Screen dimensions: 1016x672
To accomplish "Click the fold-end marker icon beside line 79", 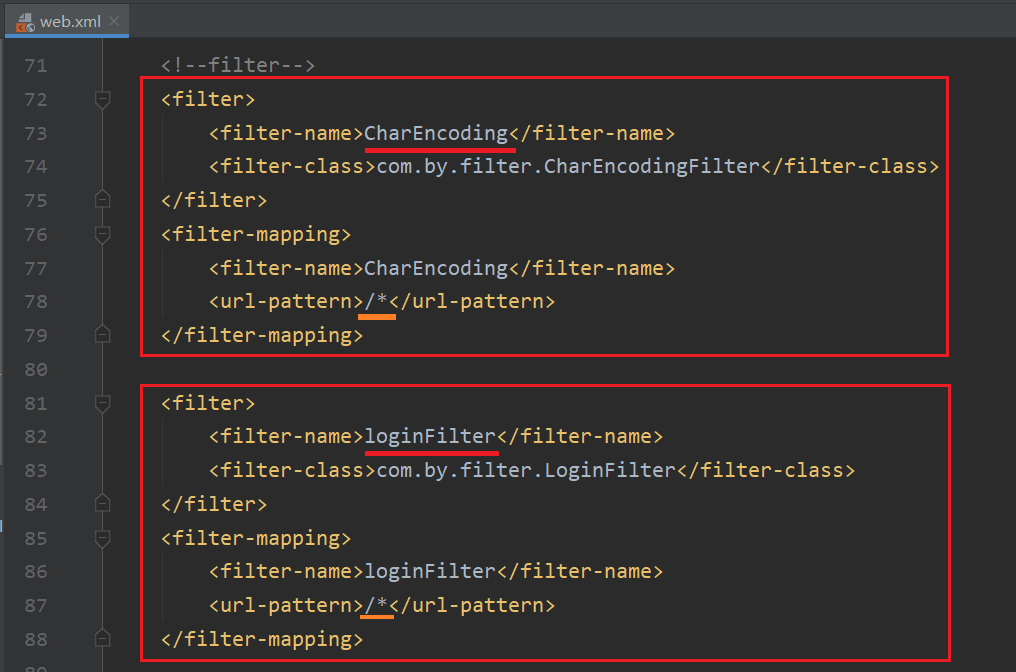I will tap(102, 335).
